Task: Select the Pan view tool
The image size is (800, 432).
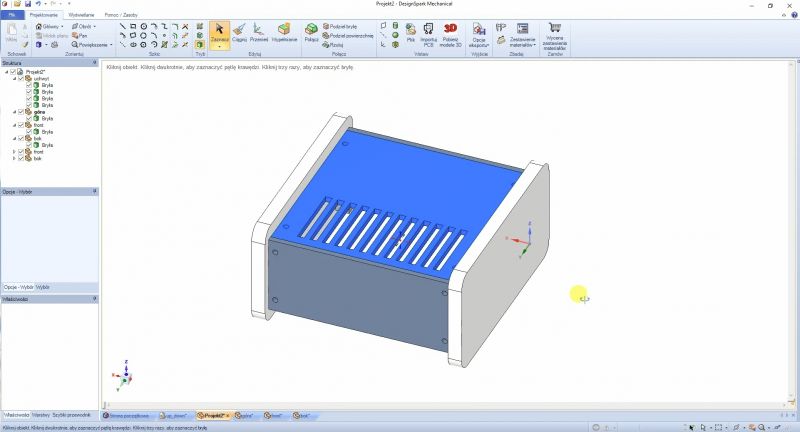Action: [x=80, y=36]
